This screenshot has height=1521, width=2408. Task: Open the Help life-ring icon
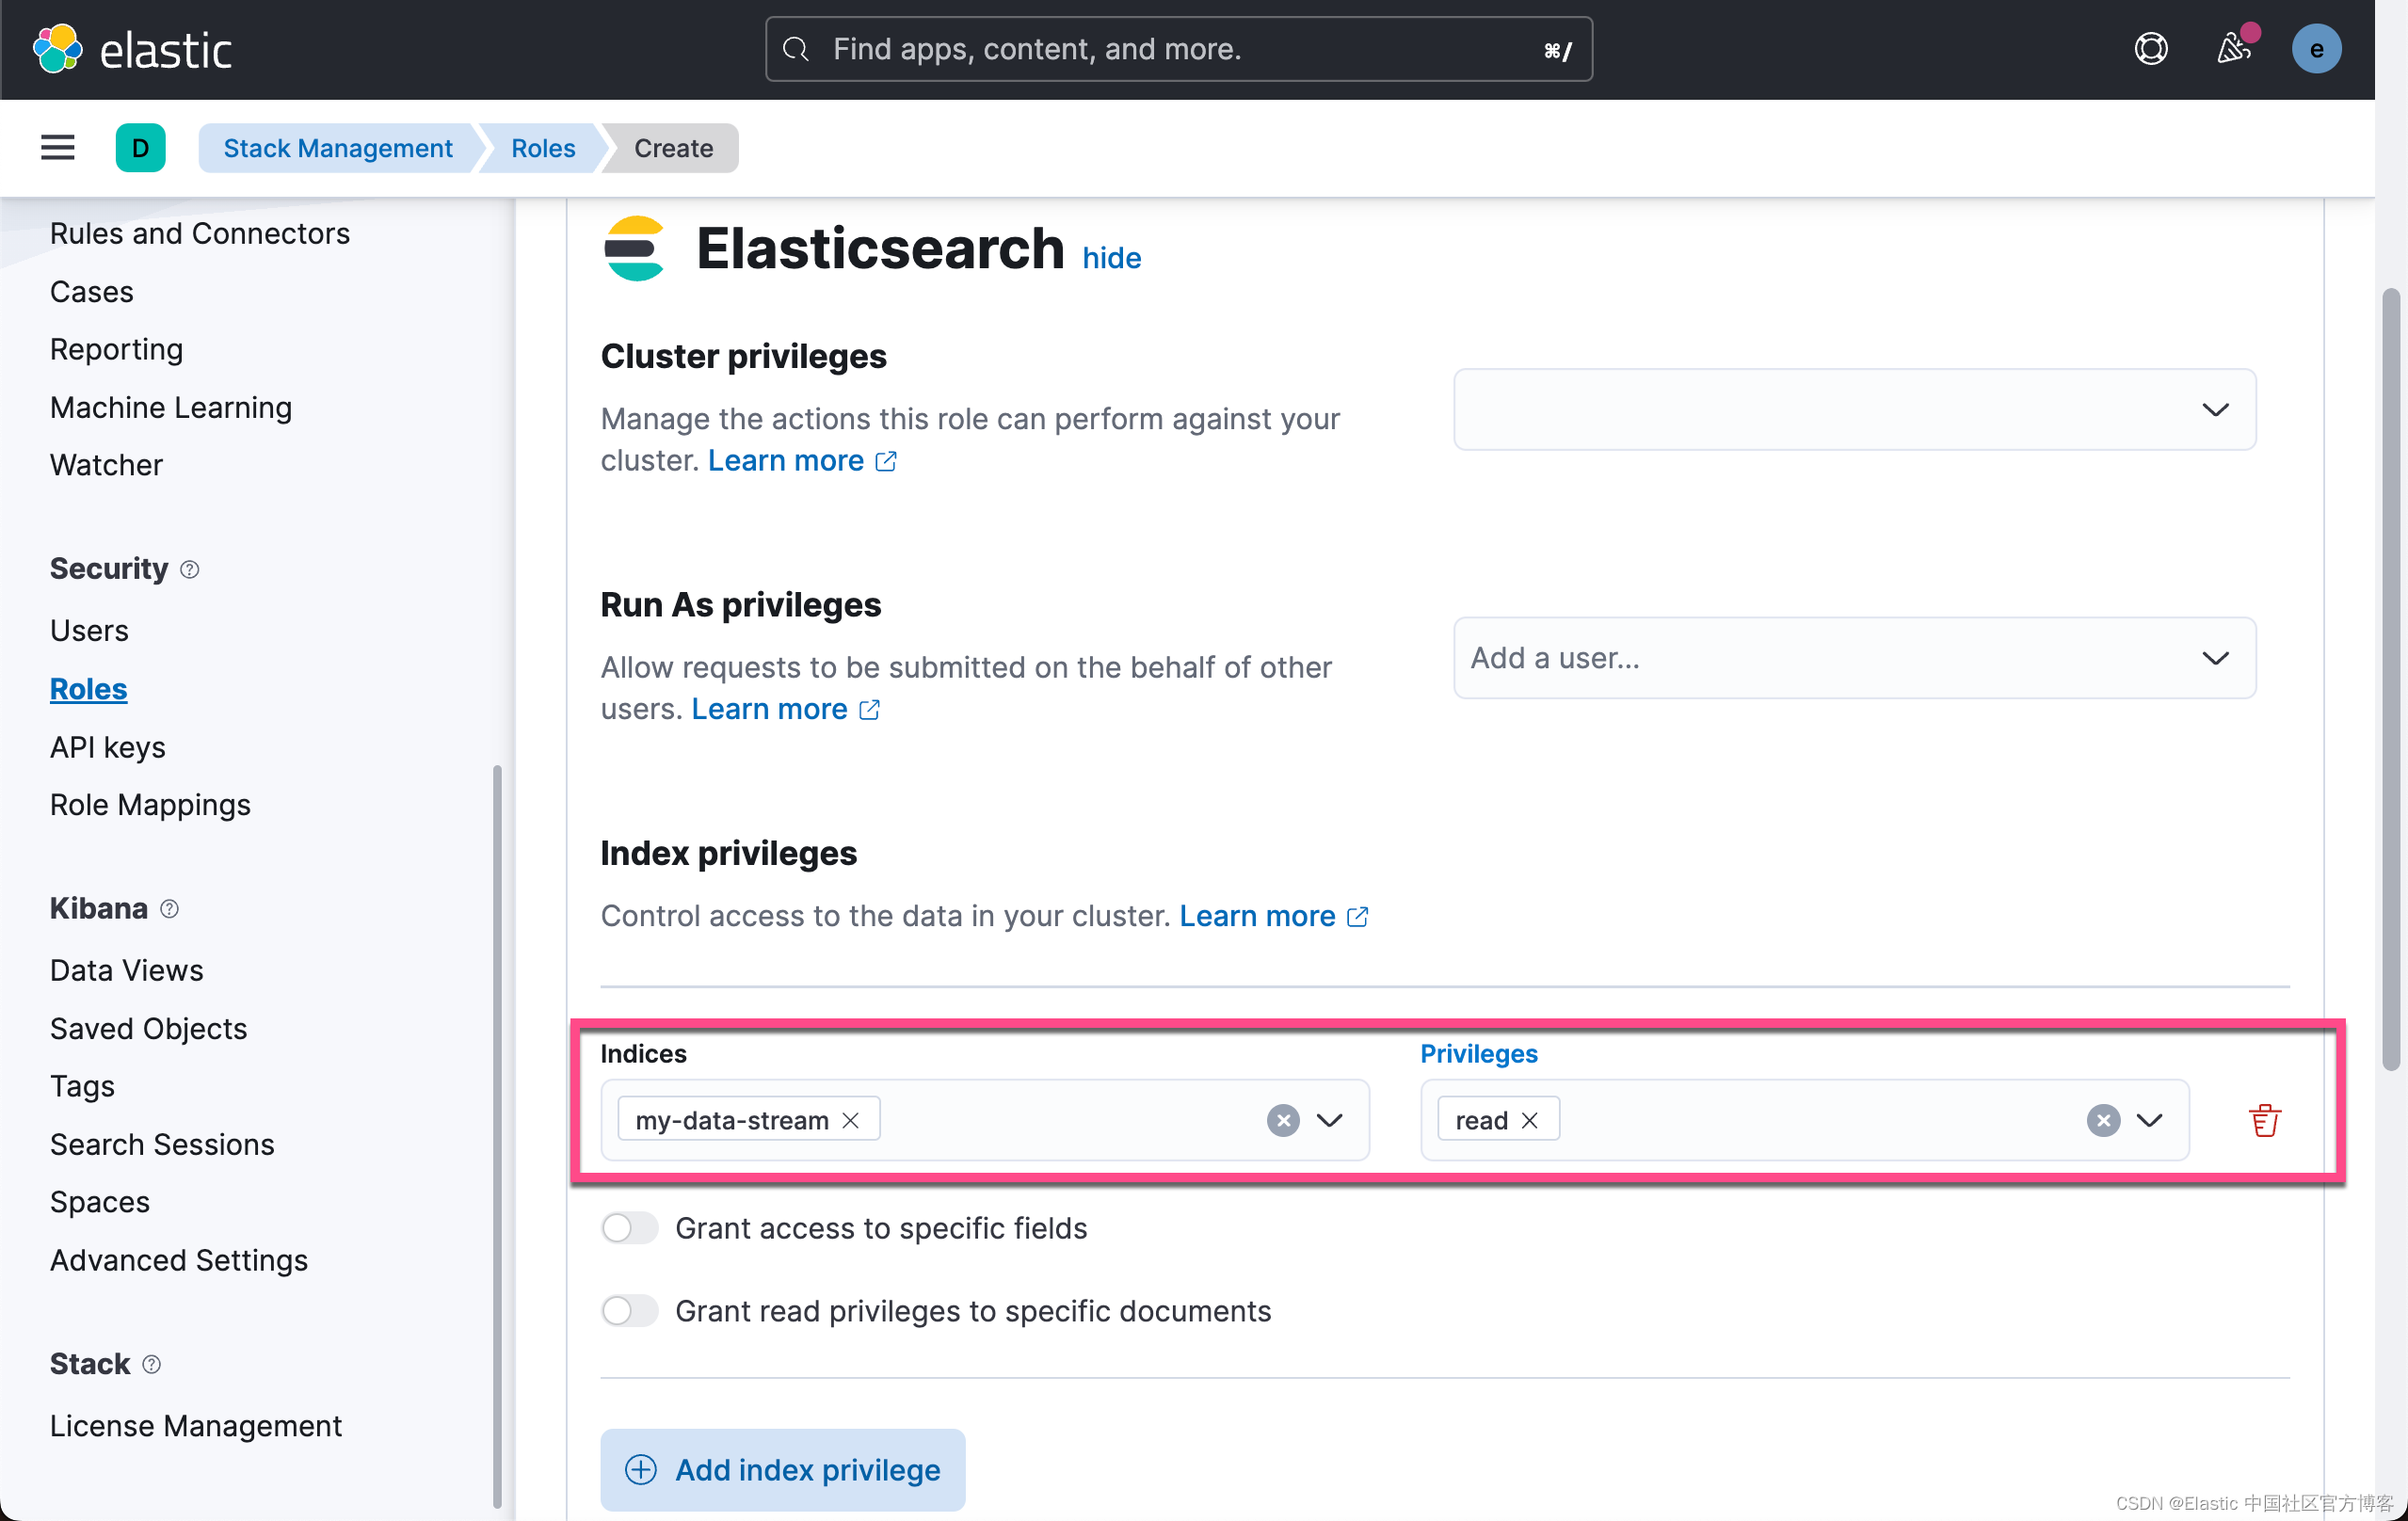coord(2151,48)
